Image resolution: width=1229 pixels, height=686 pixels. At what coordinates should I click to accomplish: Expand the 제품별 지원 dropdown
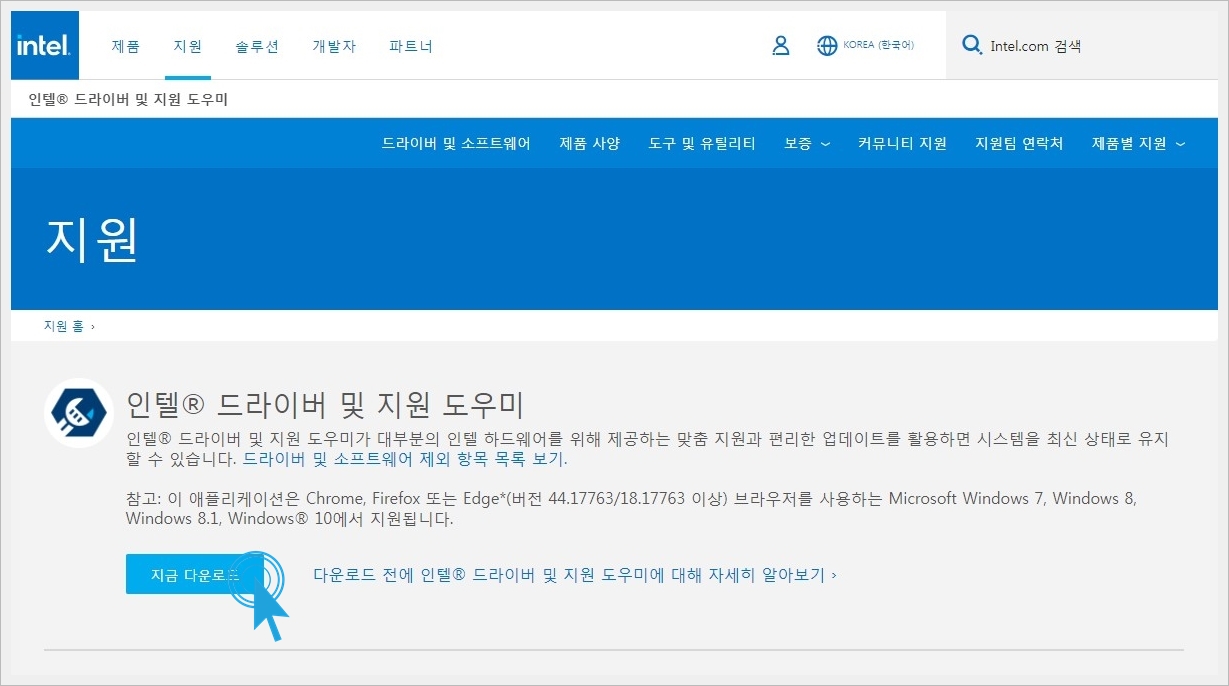[1139, 143]
